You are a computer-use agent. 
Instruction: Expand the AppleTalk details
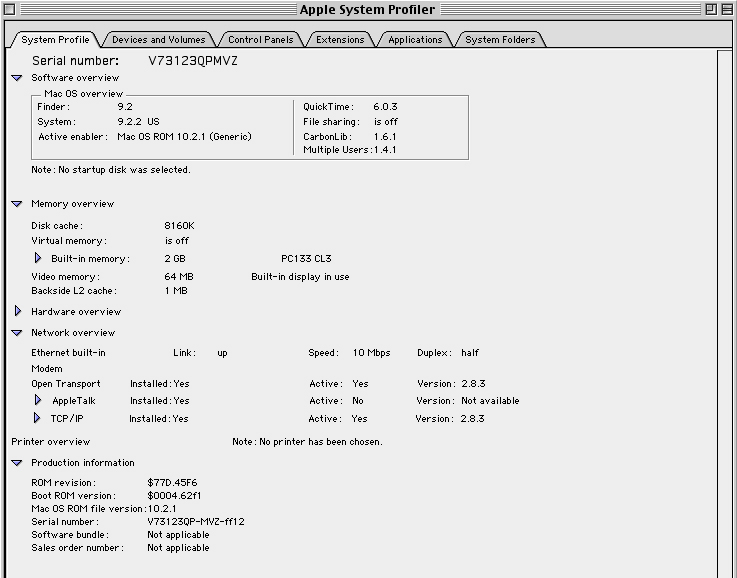coord(38,400)
